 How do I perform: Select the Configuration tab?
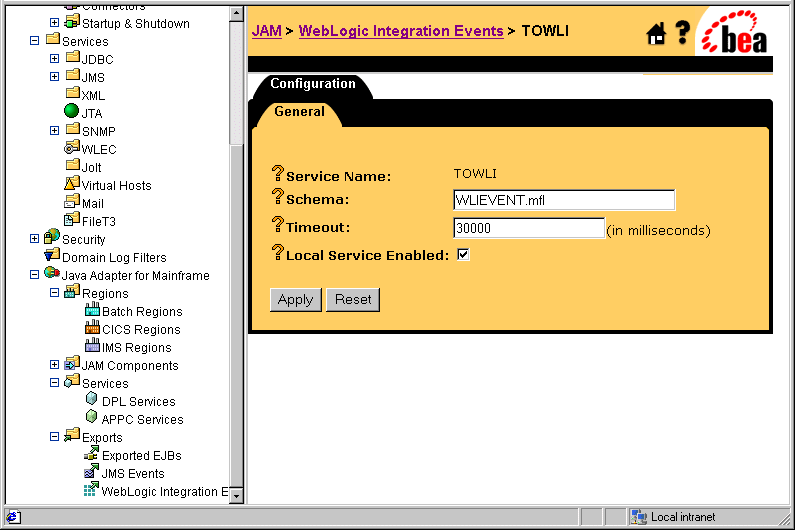[313, 84]
